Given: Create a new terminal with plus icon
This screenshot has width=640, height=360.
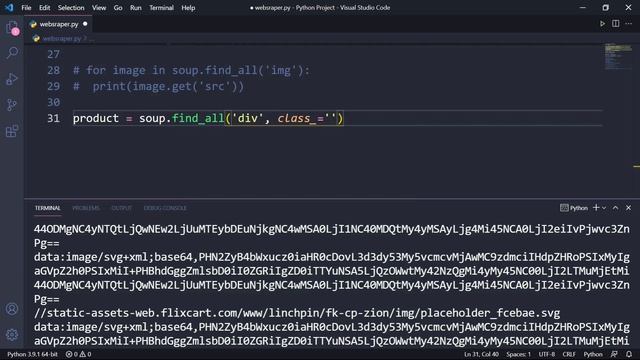Looking at the screenshot, I should [x=596, y=208].
